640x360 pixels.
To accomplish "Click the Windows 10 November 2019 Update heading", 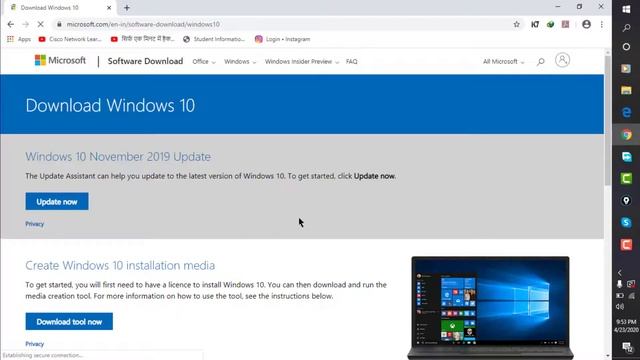I will pyautogui.click(x=118, y=157).
